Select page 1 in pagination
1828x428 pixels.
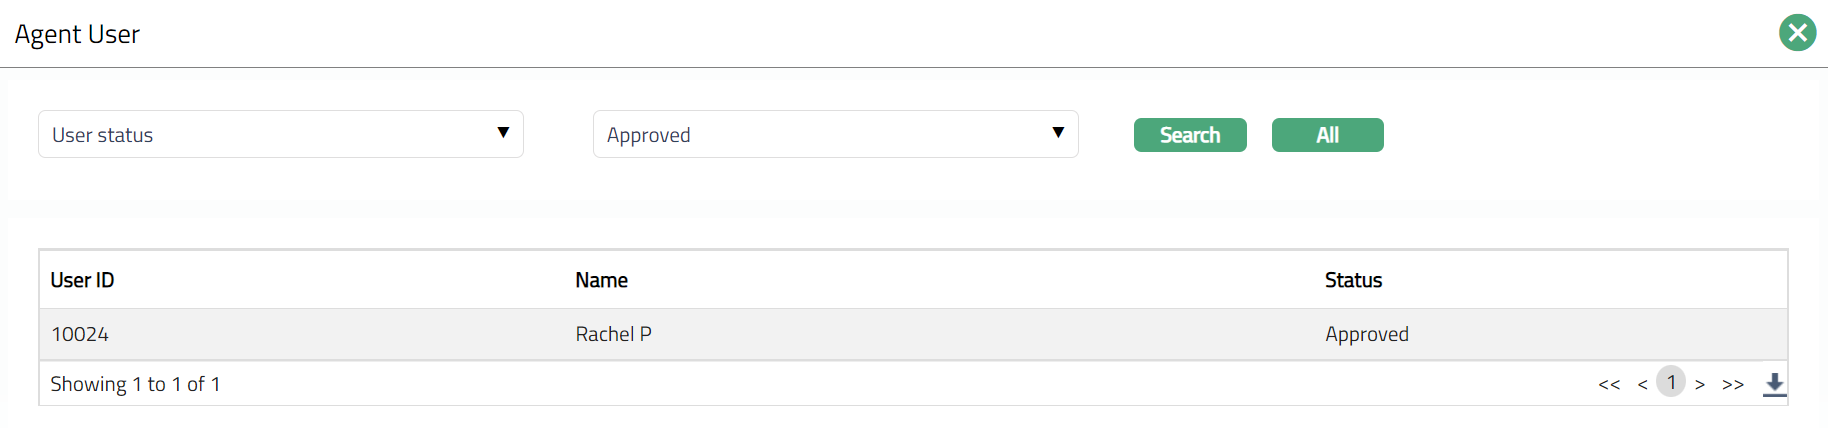[1671, 382]
